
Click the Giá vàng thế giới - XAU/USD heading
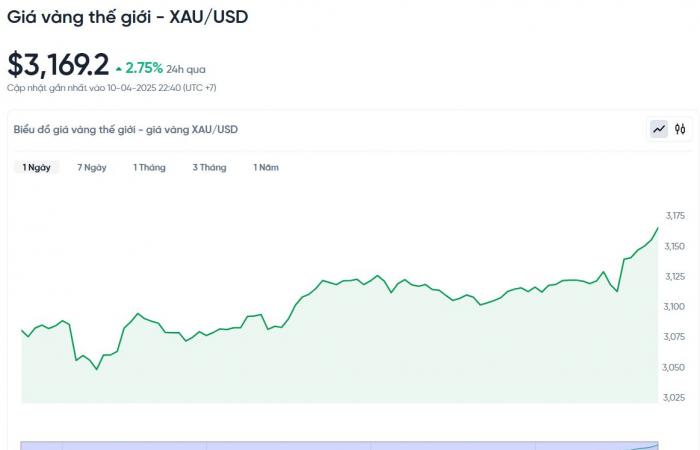128,17
